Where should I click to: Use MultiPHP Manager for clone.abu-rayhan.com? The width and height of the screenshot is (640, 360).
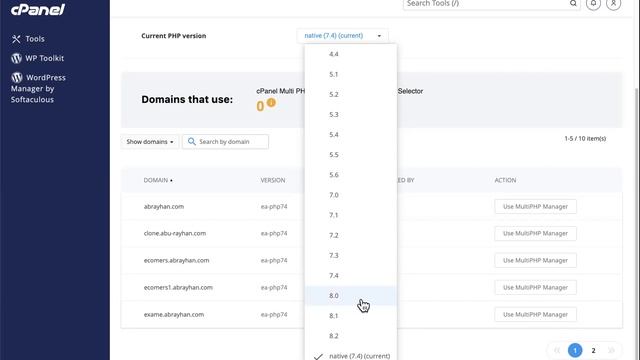click(x=535, y=233)
